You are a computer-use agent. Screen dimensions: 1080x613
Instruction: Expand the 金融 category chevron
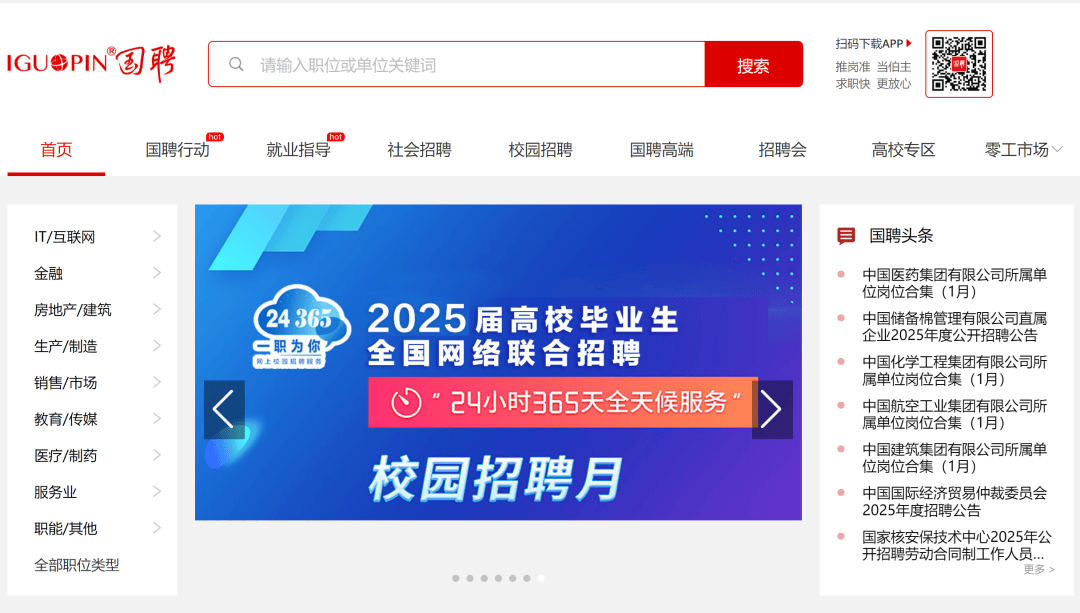(x=157, y=273)
